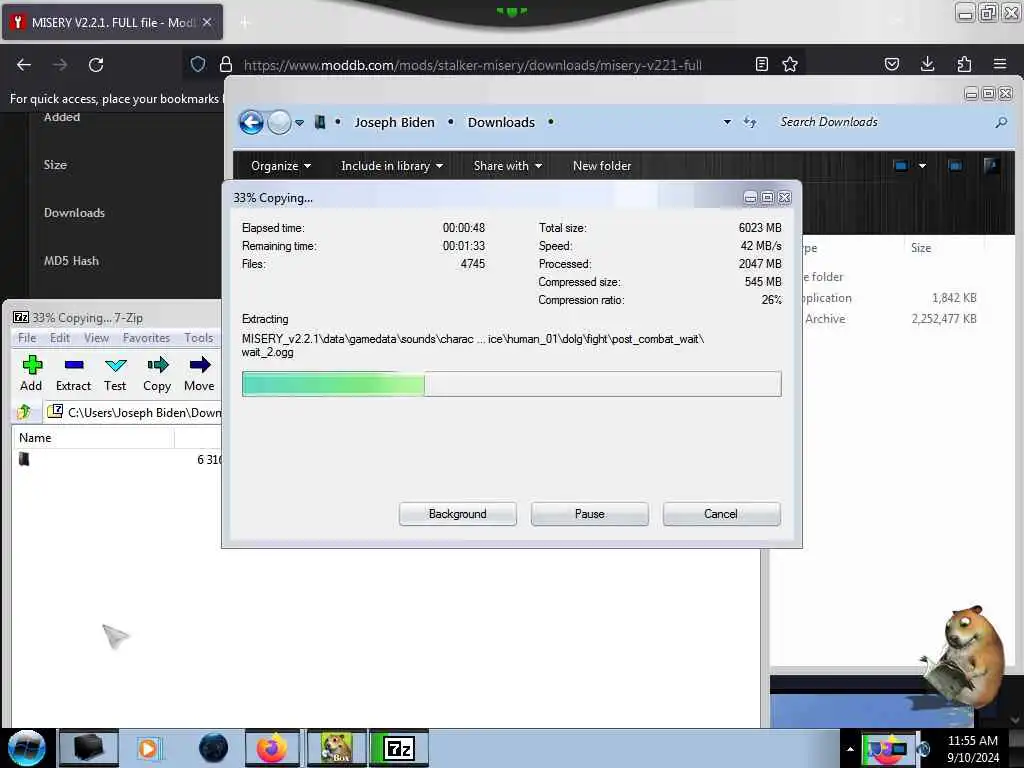This screenshot has height=768, width=1024.
Task: Click the tracking protection shield icon
Action: pyautogui.click(x=198, y=64)
